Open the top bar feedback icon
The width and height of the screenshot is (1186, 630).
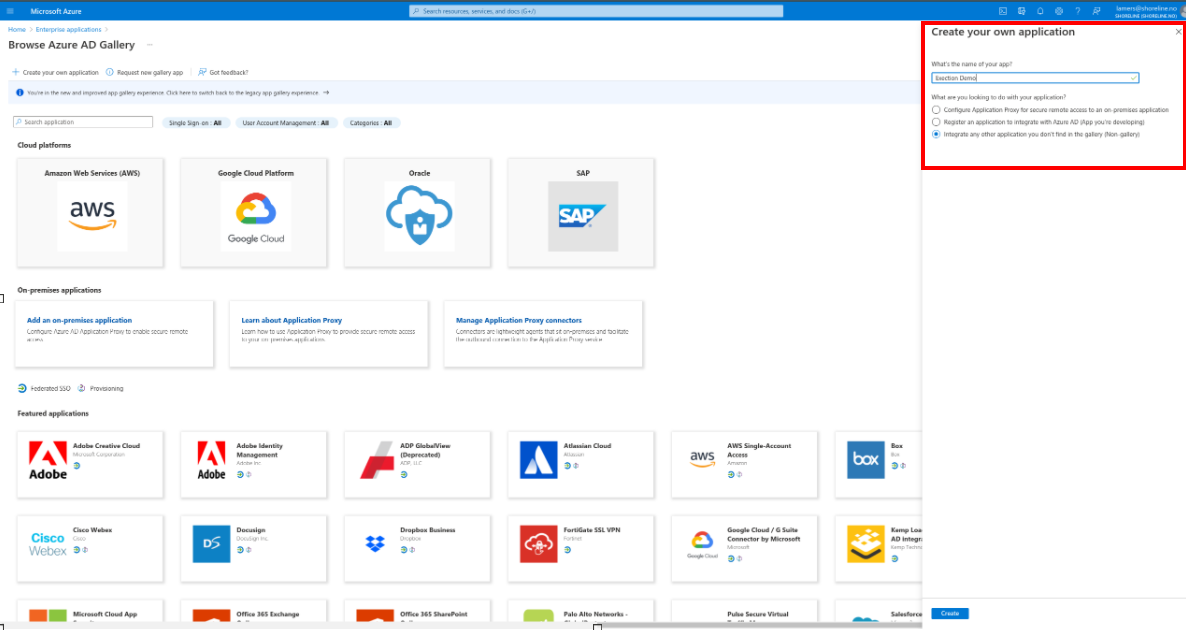pos(1097,11)
